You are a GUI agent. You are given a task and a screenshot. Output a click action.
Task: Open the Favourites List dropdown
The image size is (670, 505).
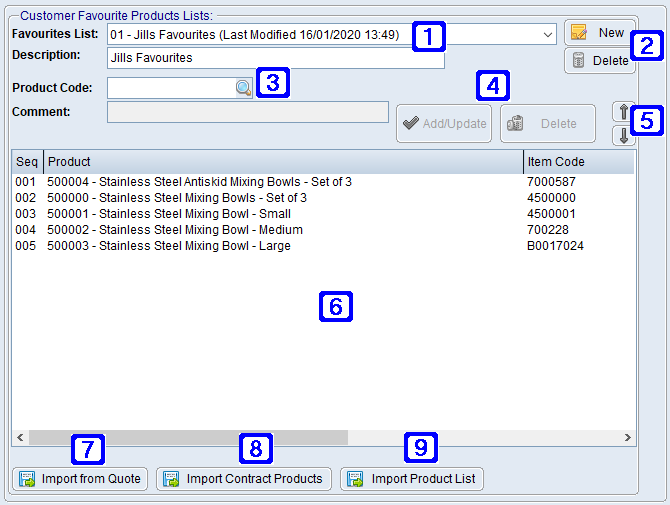click(548, 35)
